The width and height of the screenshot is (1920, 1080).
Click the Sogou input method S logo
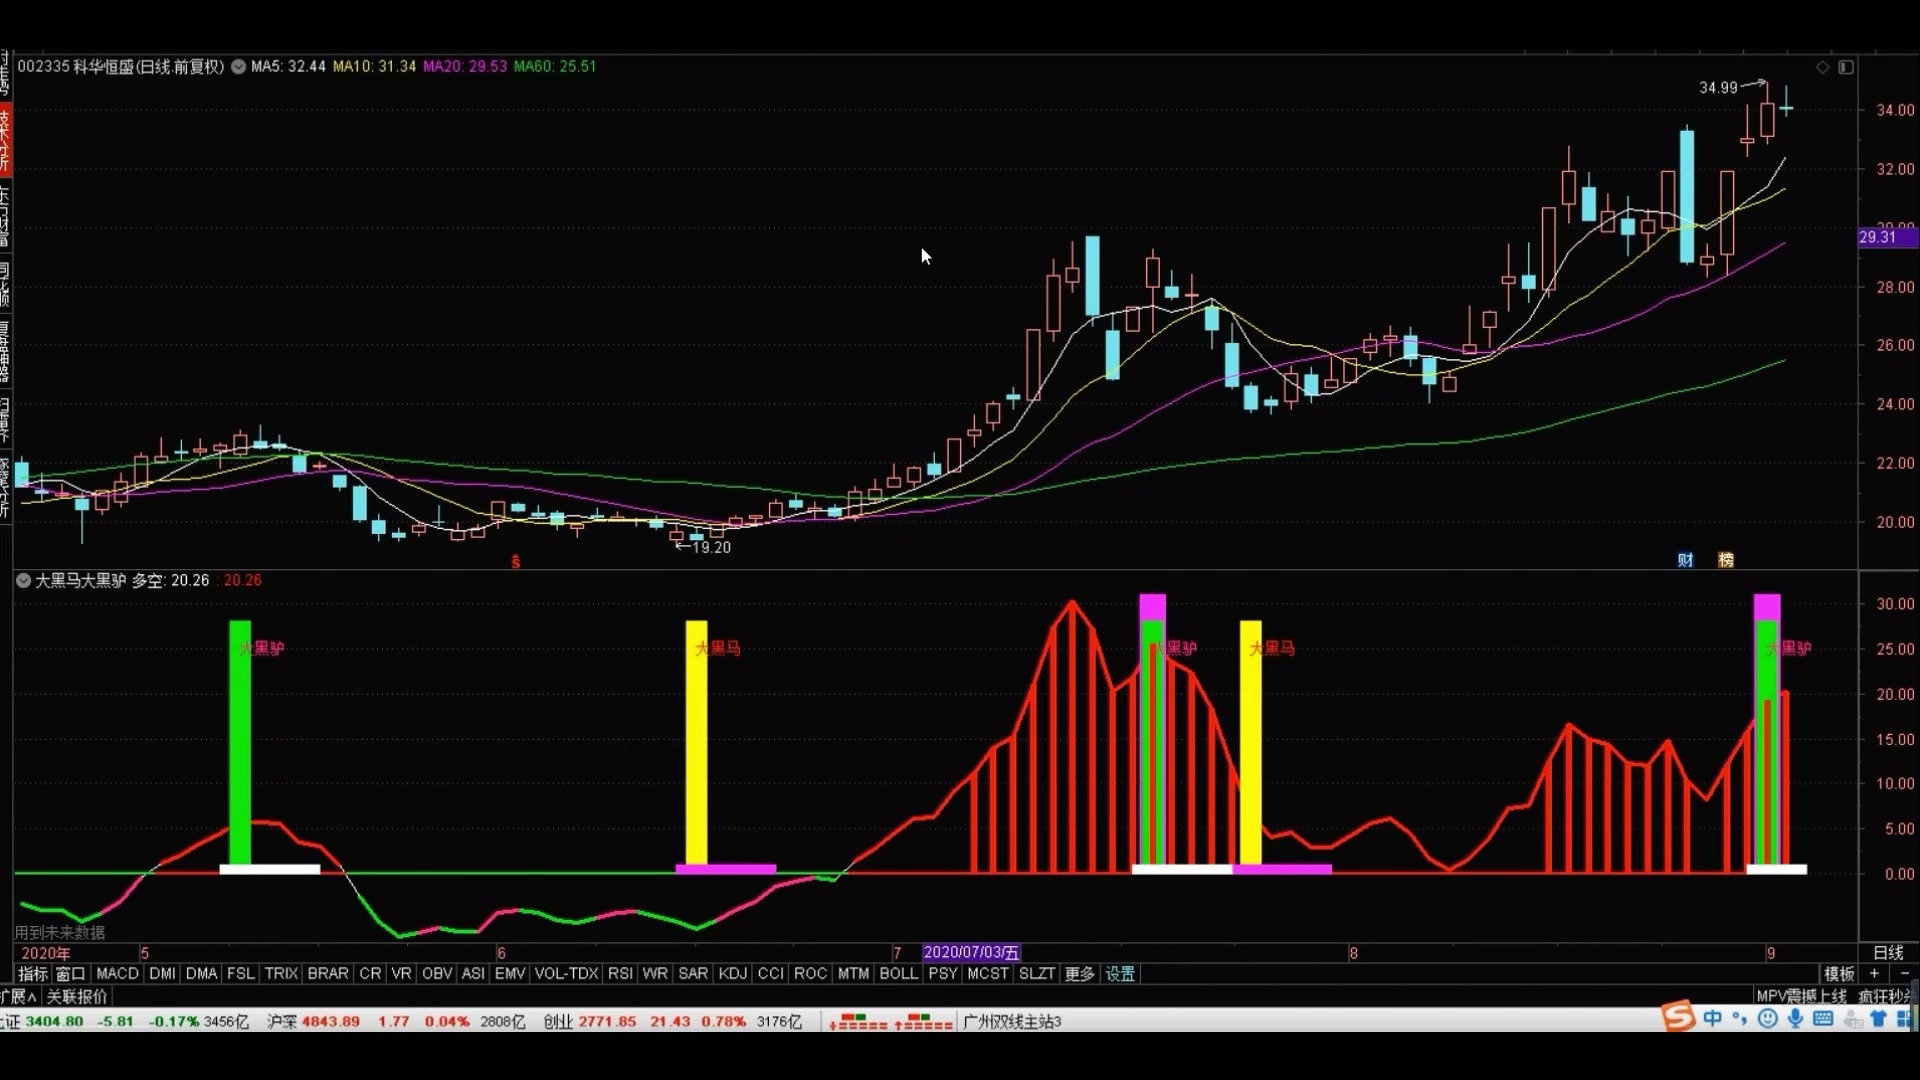pos(1678,1018)
